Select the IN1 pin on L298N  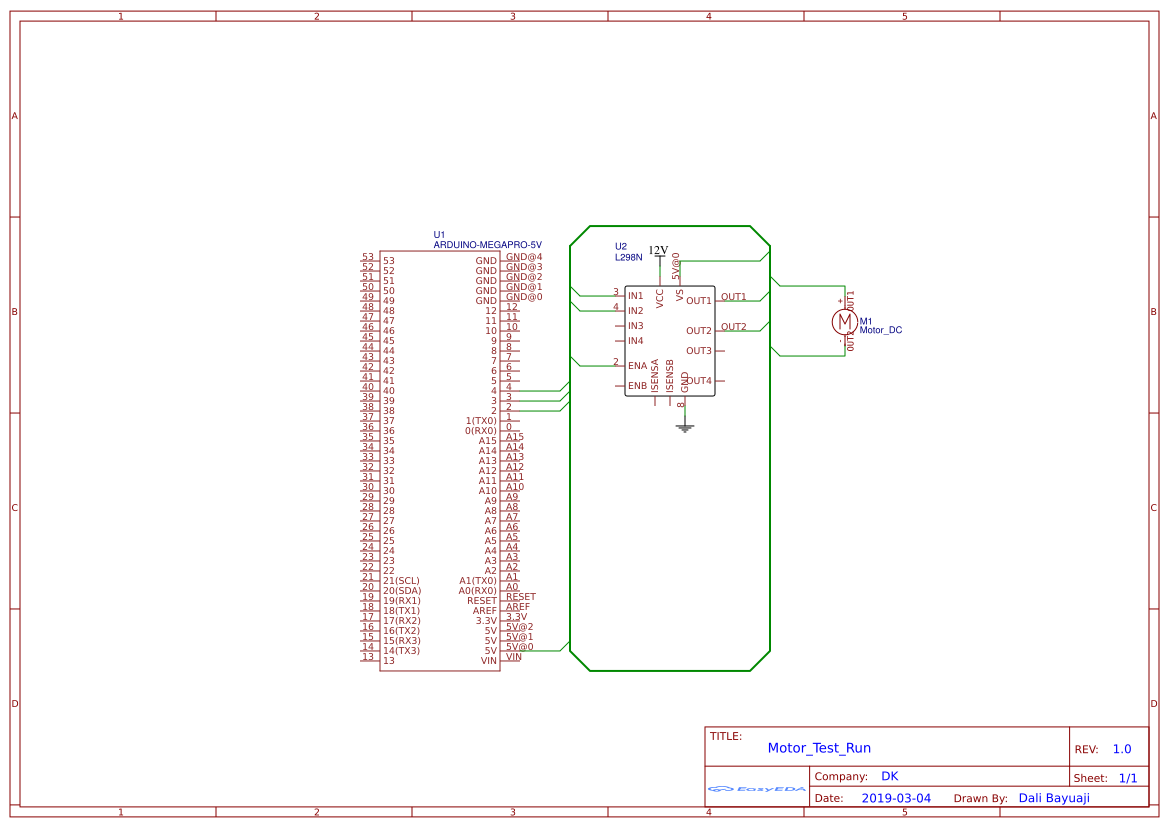pos(635,296)
